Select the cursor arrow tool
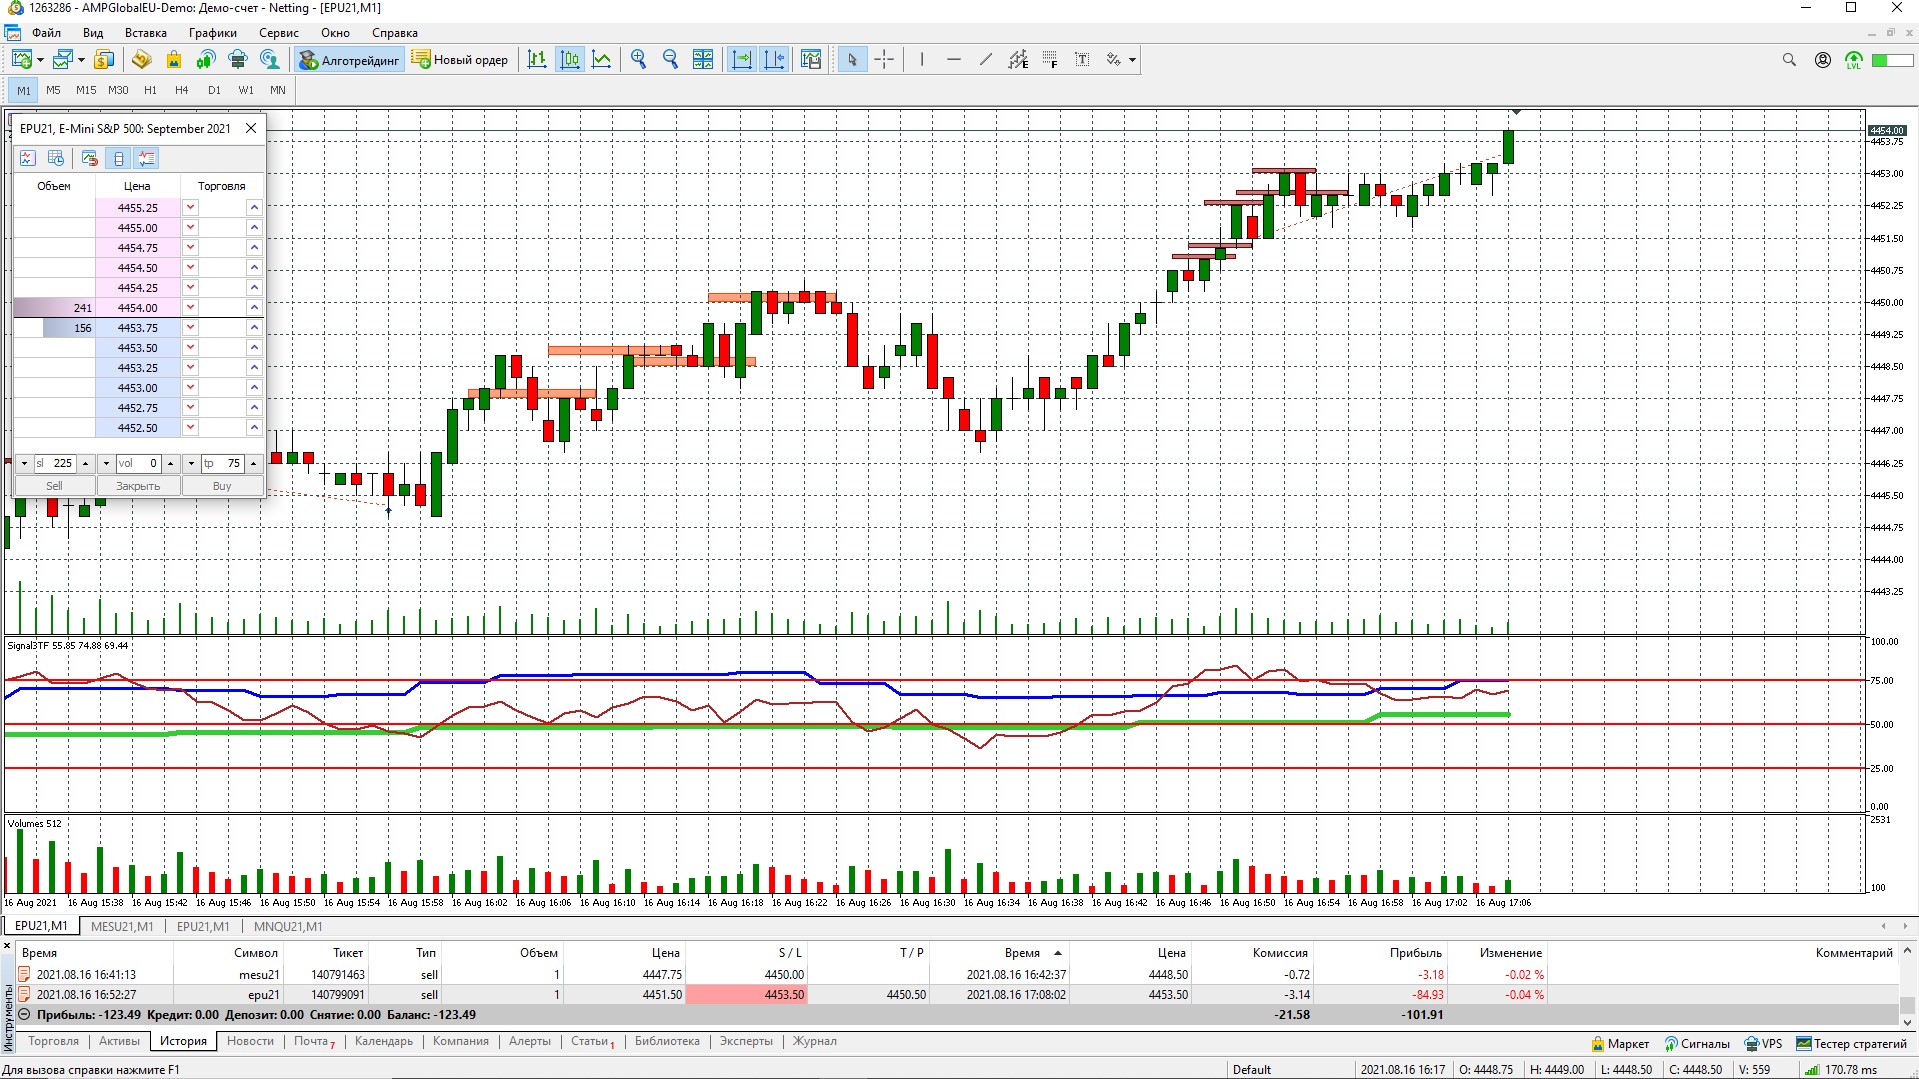 [x=852, y=60]
